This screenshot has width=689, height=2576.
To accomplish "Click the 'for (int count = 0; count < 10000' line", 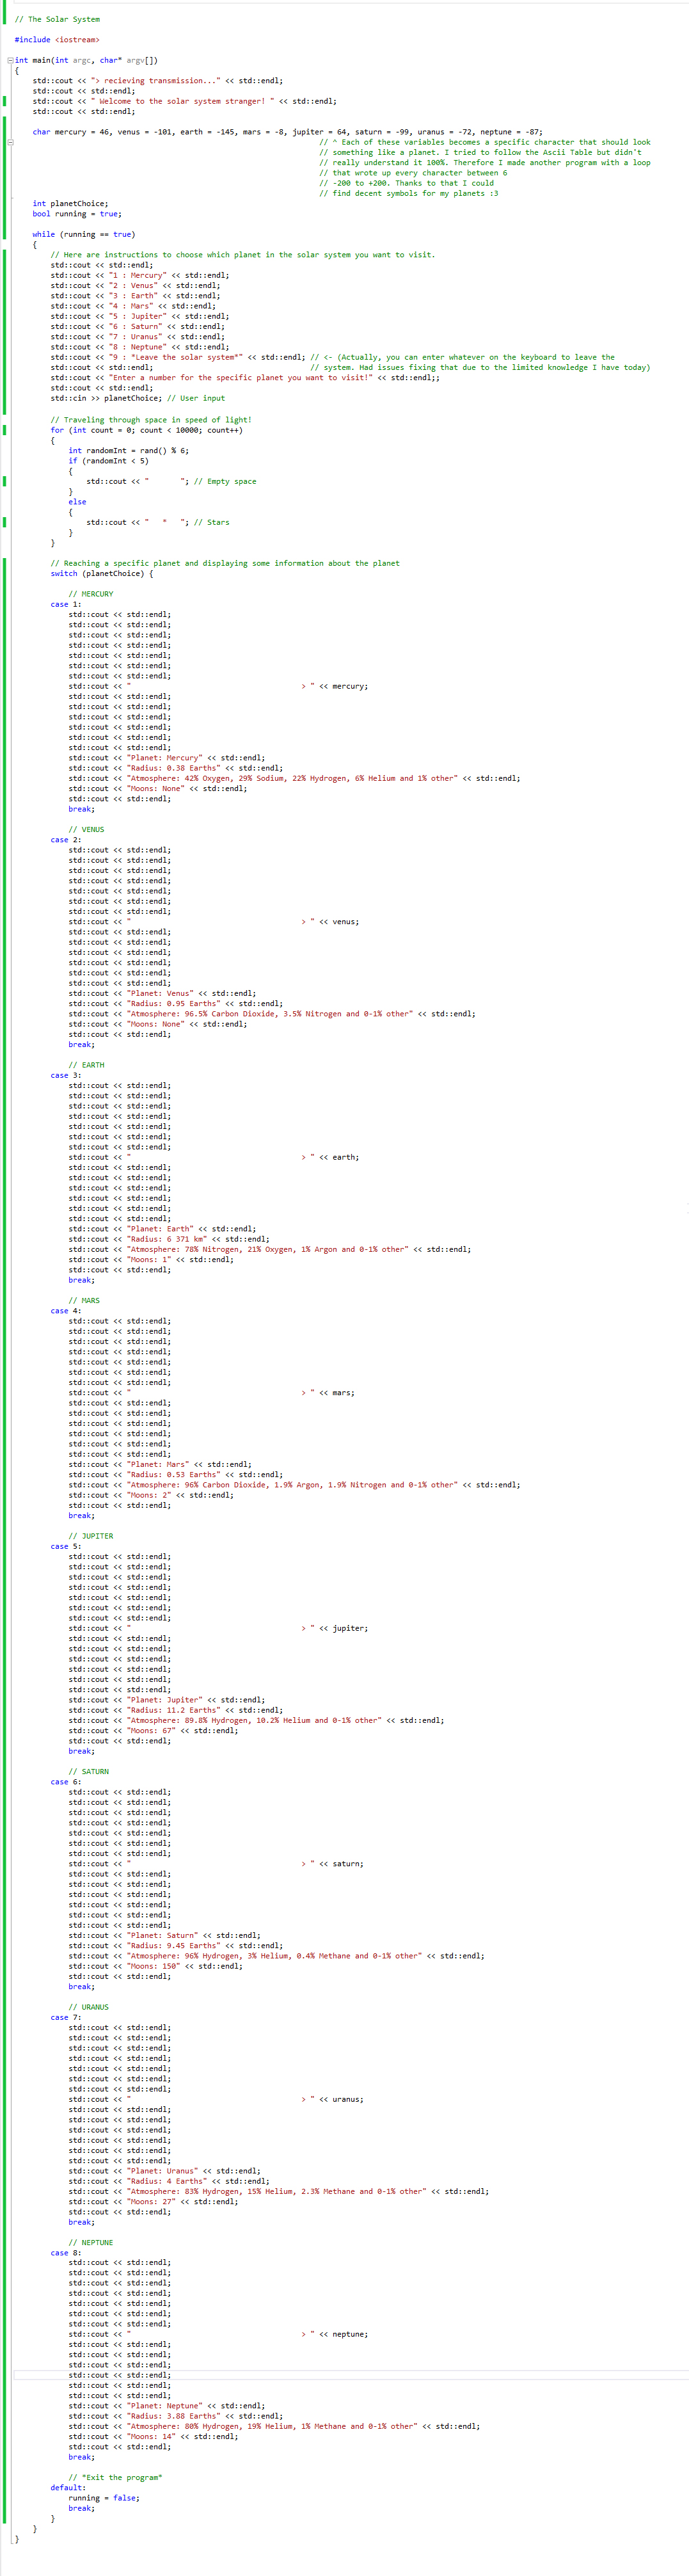I will 147,430.
